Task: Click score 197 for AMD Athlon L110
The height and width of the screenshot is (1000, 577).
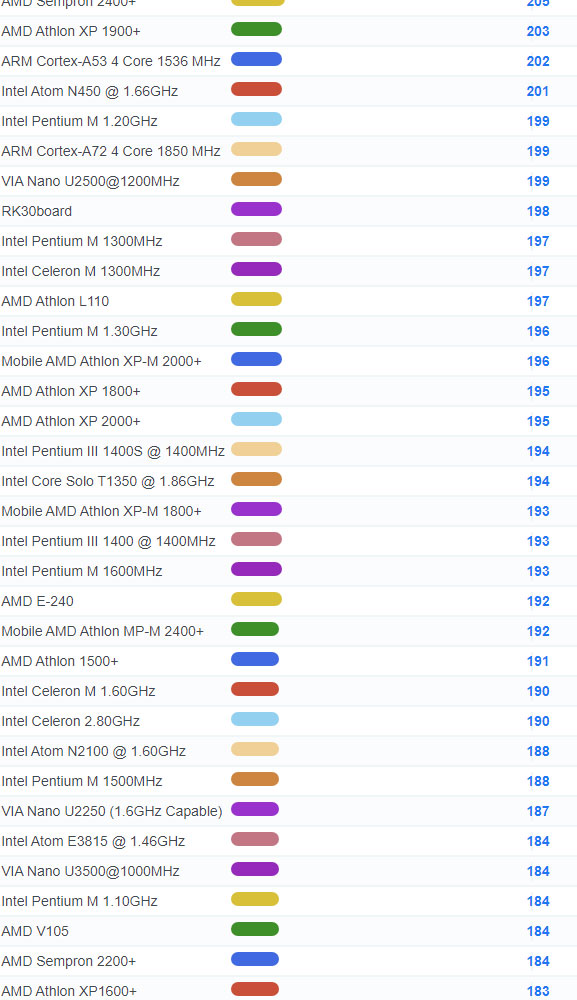Action: point(538,301)
